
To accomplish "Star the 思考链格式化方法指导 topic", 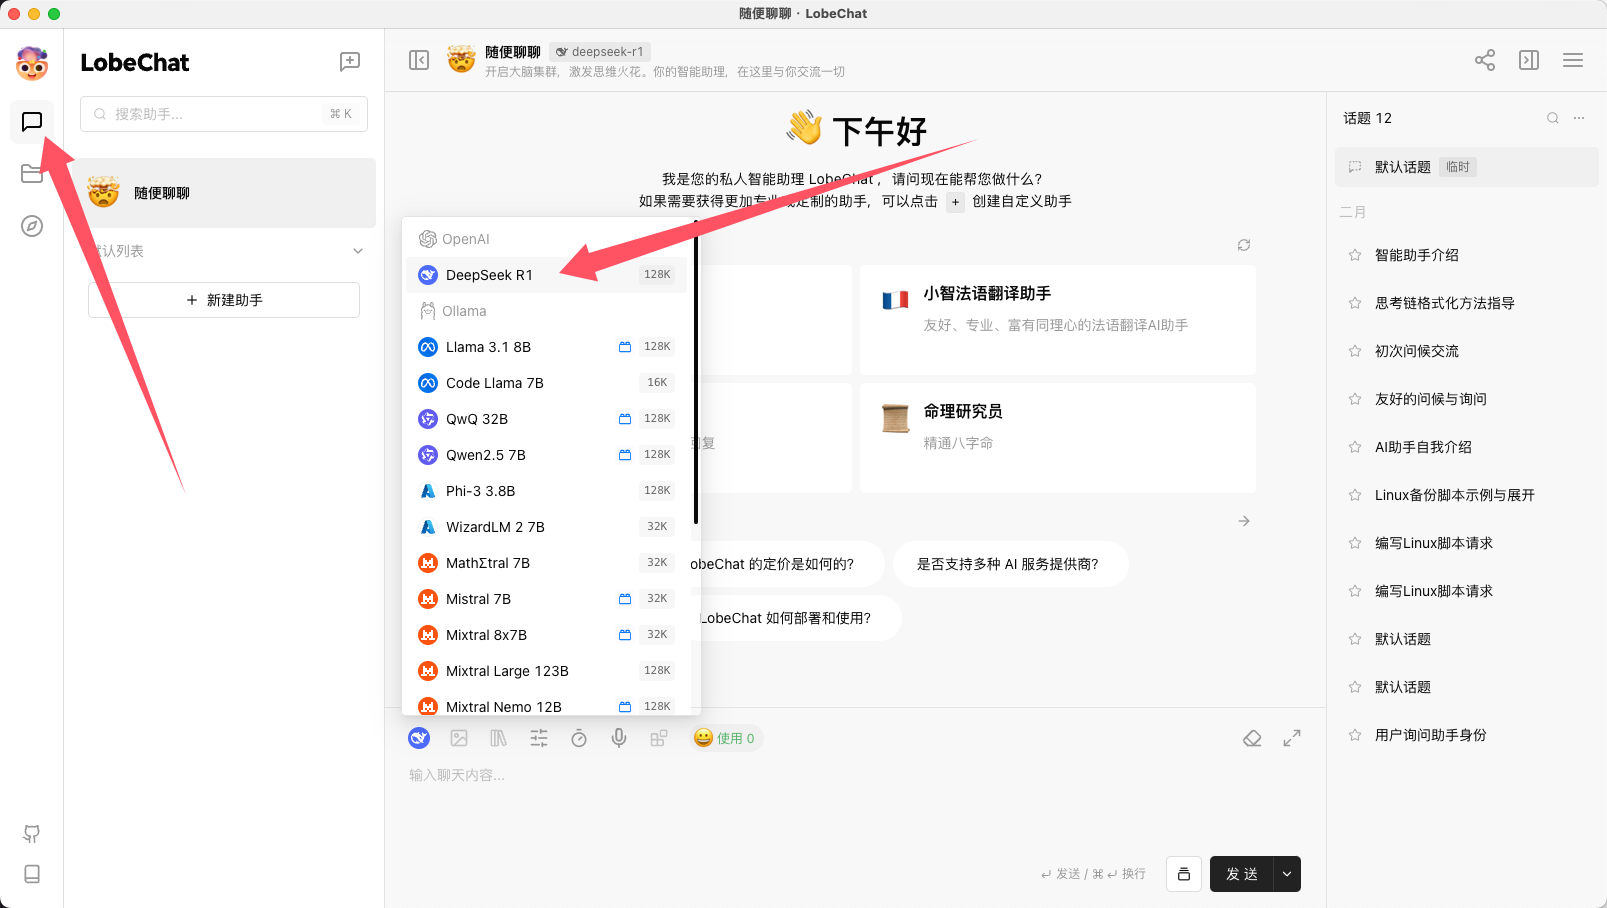I will tap(1355, 303).
